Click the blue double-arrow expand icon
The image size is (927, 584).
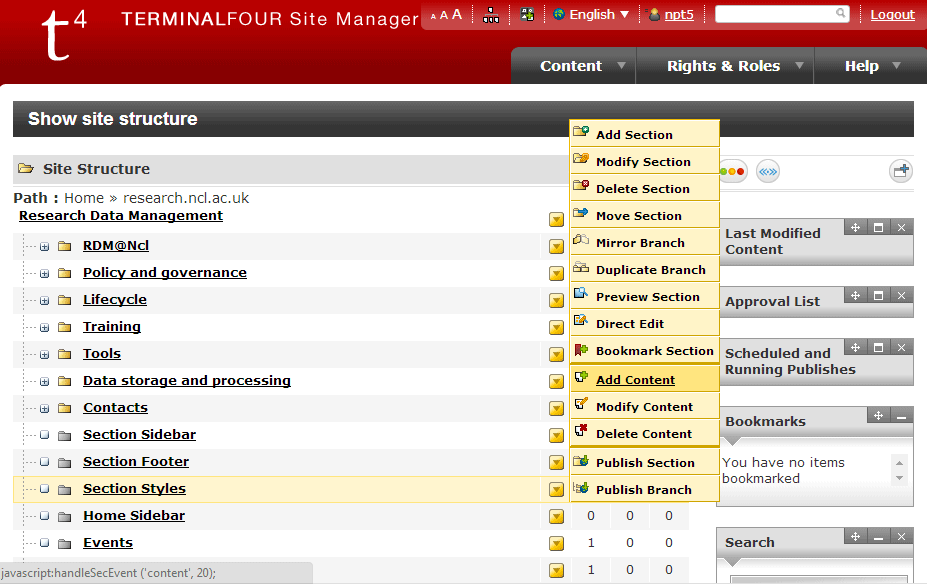point(767,171)
